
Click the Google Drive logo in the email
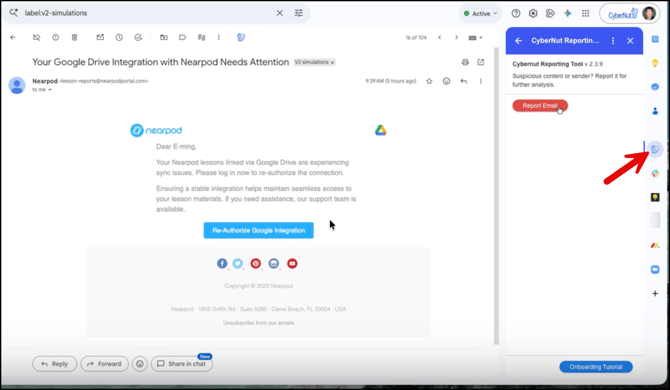coord(381,130)
